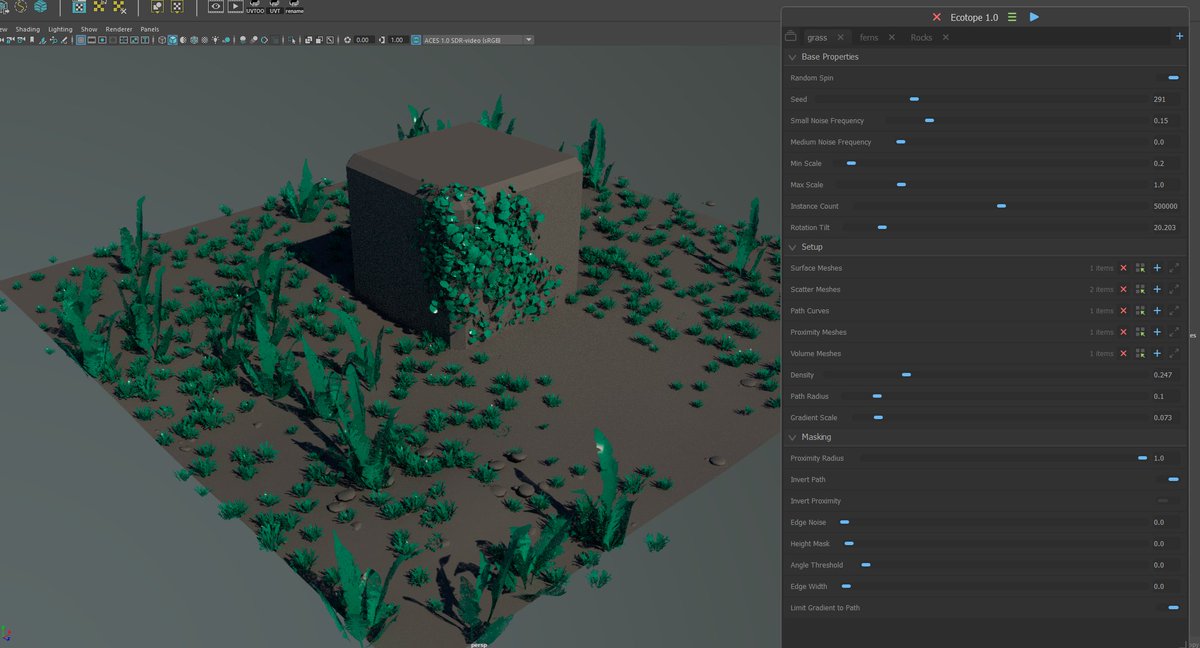Toggle the Random Spin switch
The image size is (1200, 648).
1173,78
